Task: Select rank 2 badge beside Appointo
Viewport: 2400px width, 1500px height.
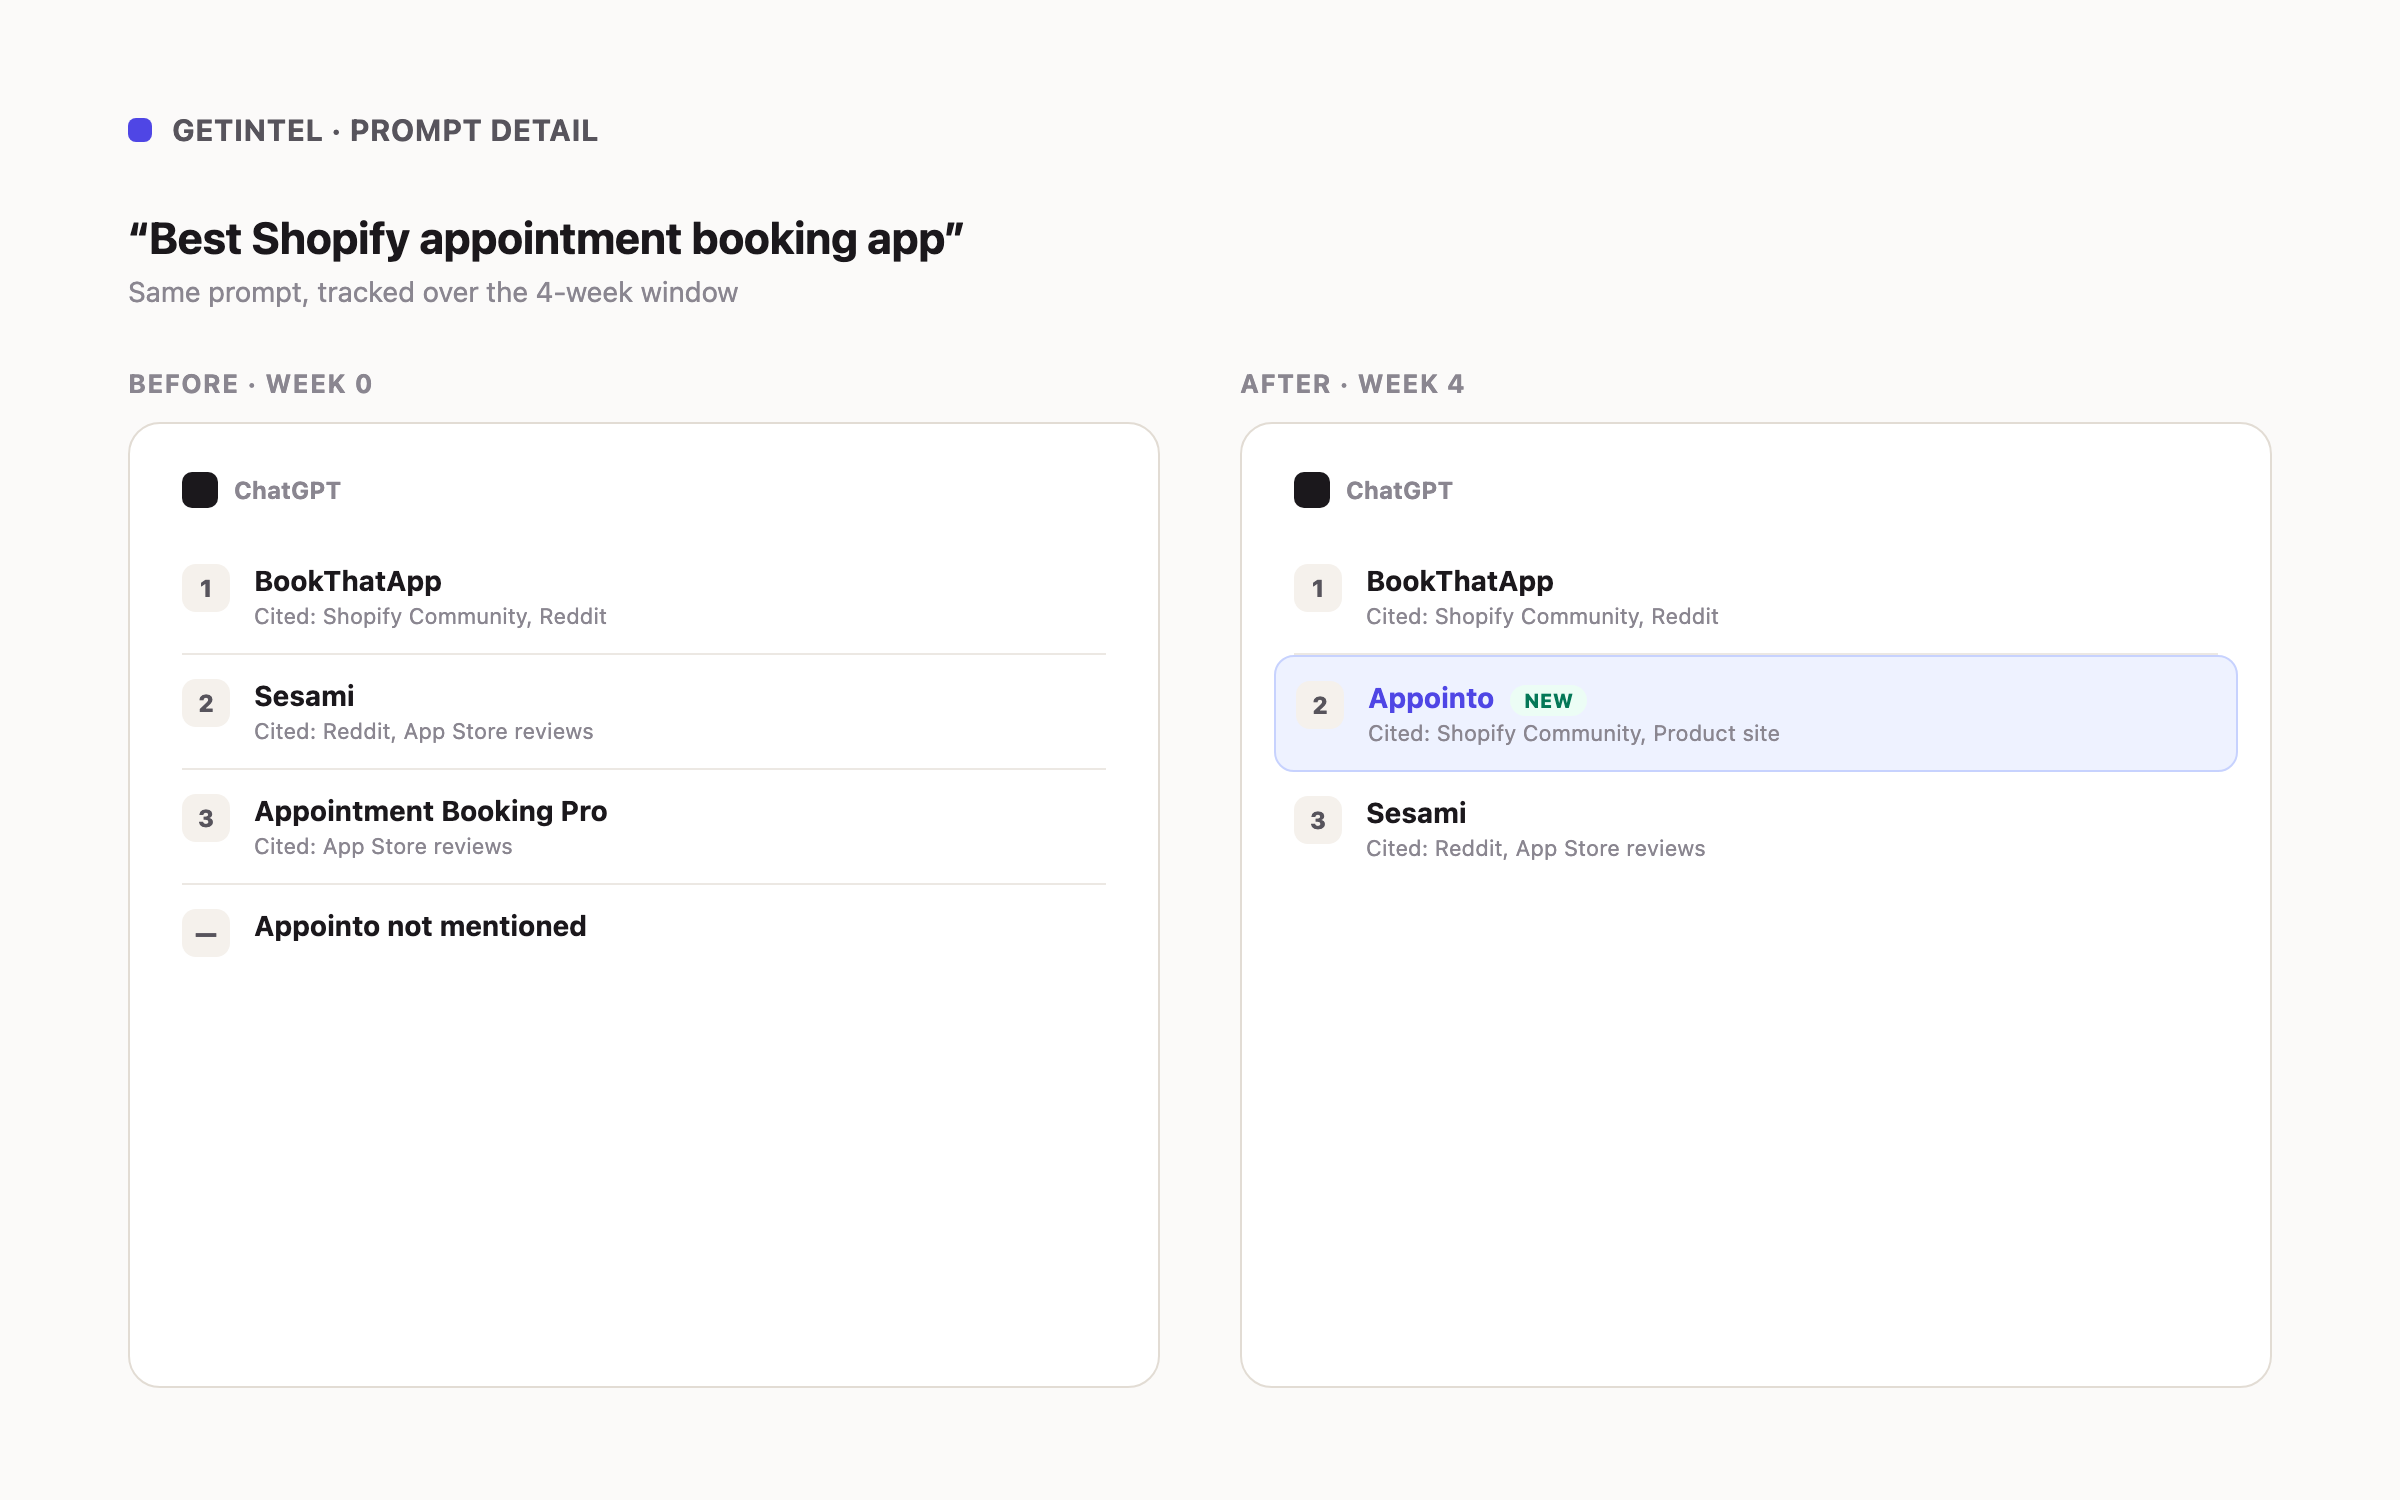Action: [1320, 705]
